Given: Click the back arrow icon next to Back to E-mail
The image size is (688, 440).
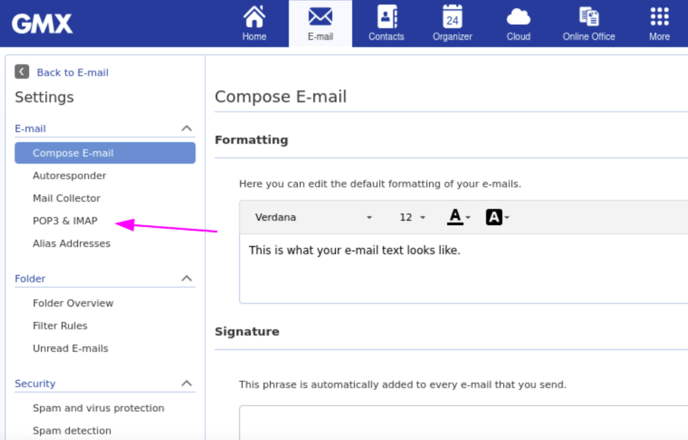Looking at the screenshot, I should click(x=22, y=72).
